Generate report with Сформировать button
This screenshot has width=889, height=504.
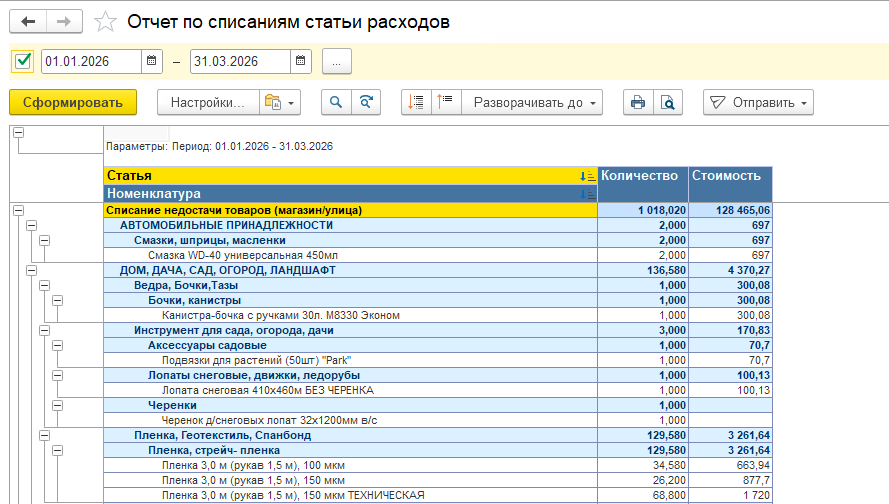(x=73, y=103)
